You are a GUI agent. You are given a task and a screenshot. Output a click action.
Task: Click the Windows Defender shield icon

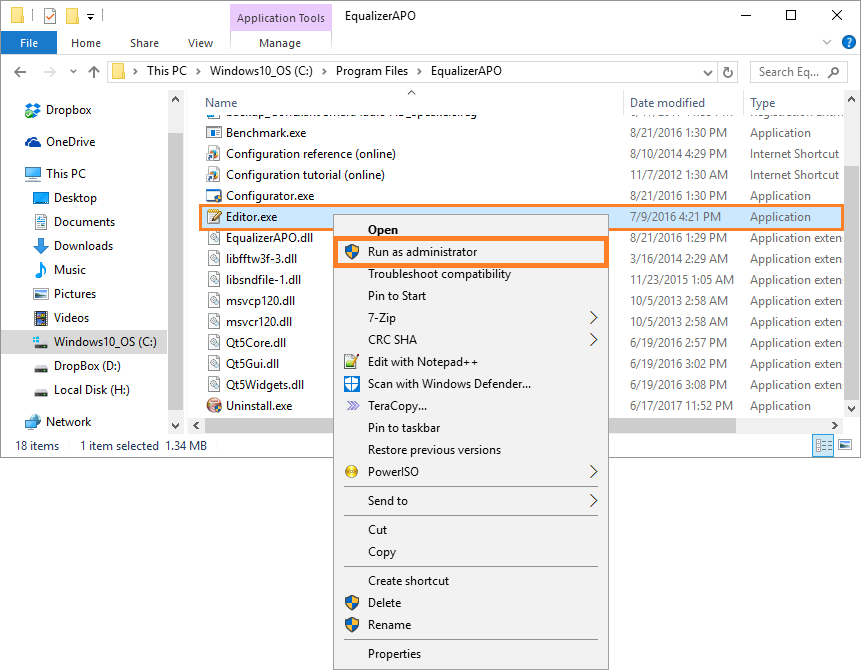[x=351, y=384]
